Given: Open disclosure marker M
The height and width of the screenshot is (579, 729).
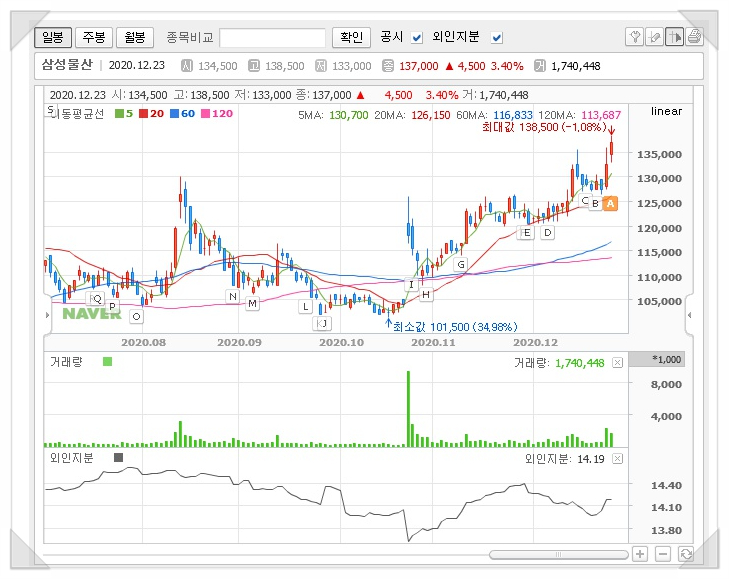Looking at the screenshot, I should (252, 304).
